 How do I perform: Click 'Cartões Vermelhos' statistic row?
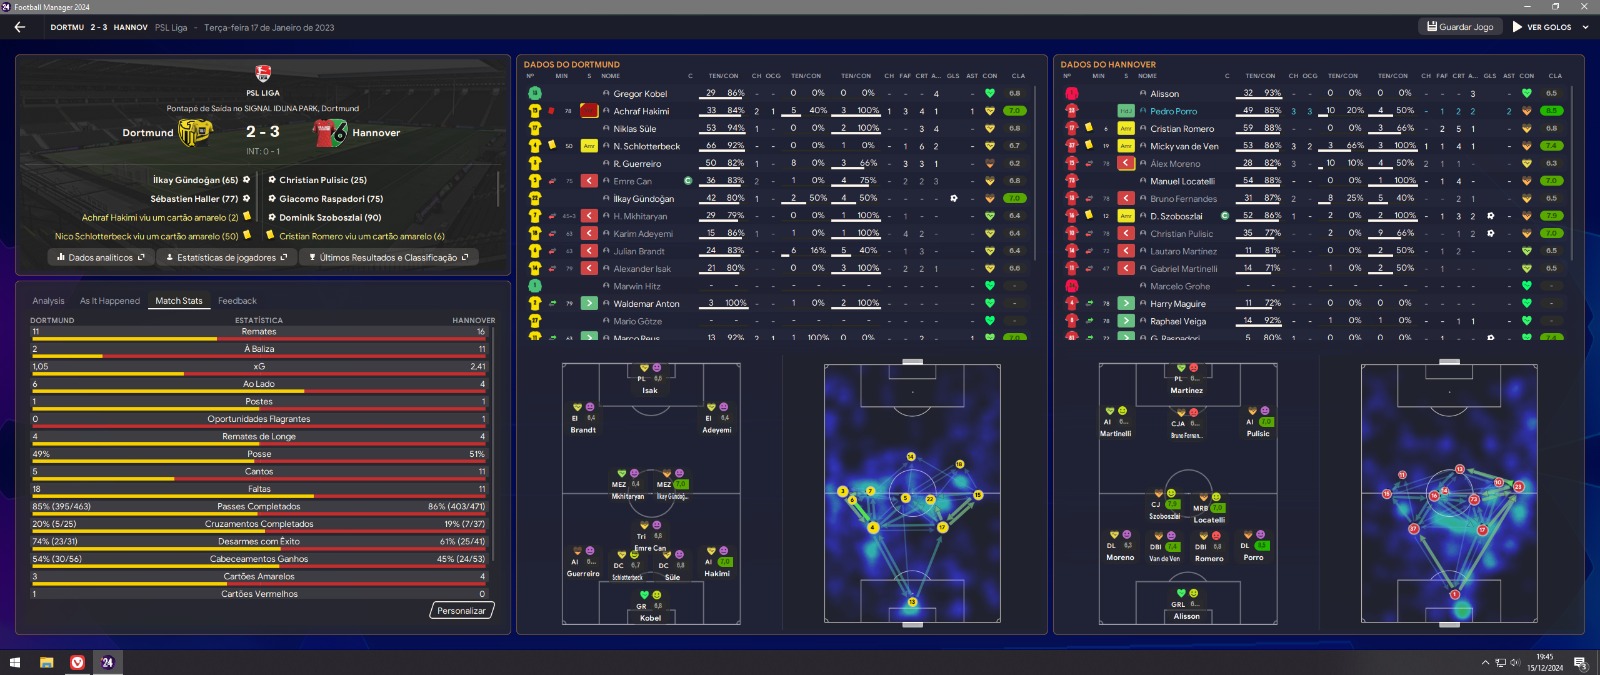259,594
